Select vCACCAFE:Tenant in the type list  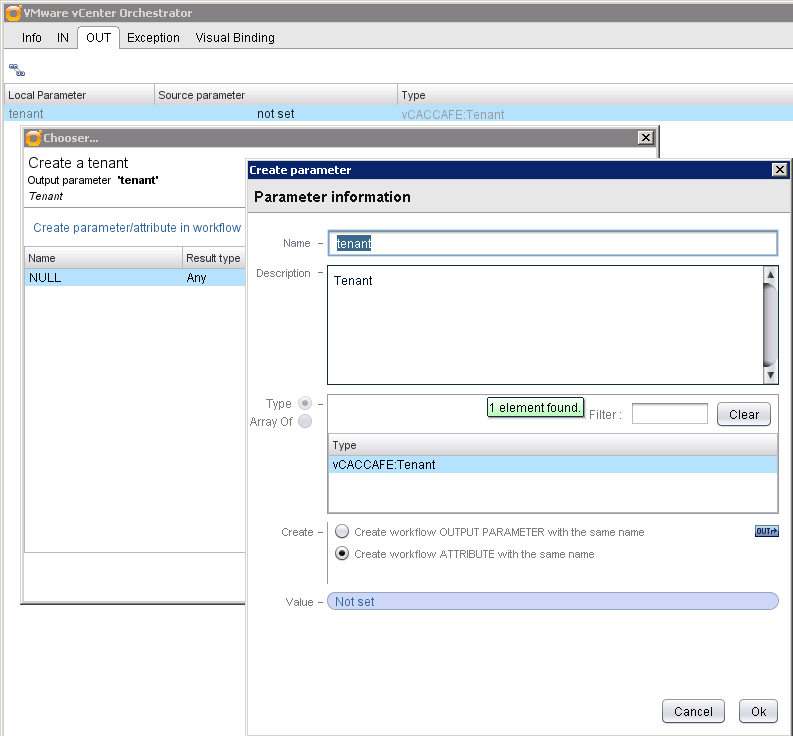coord(553,464)
